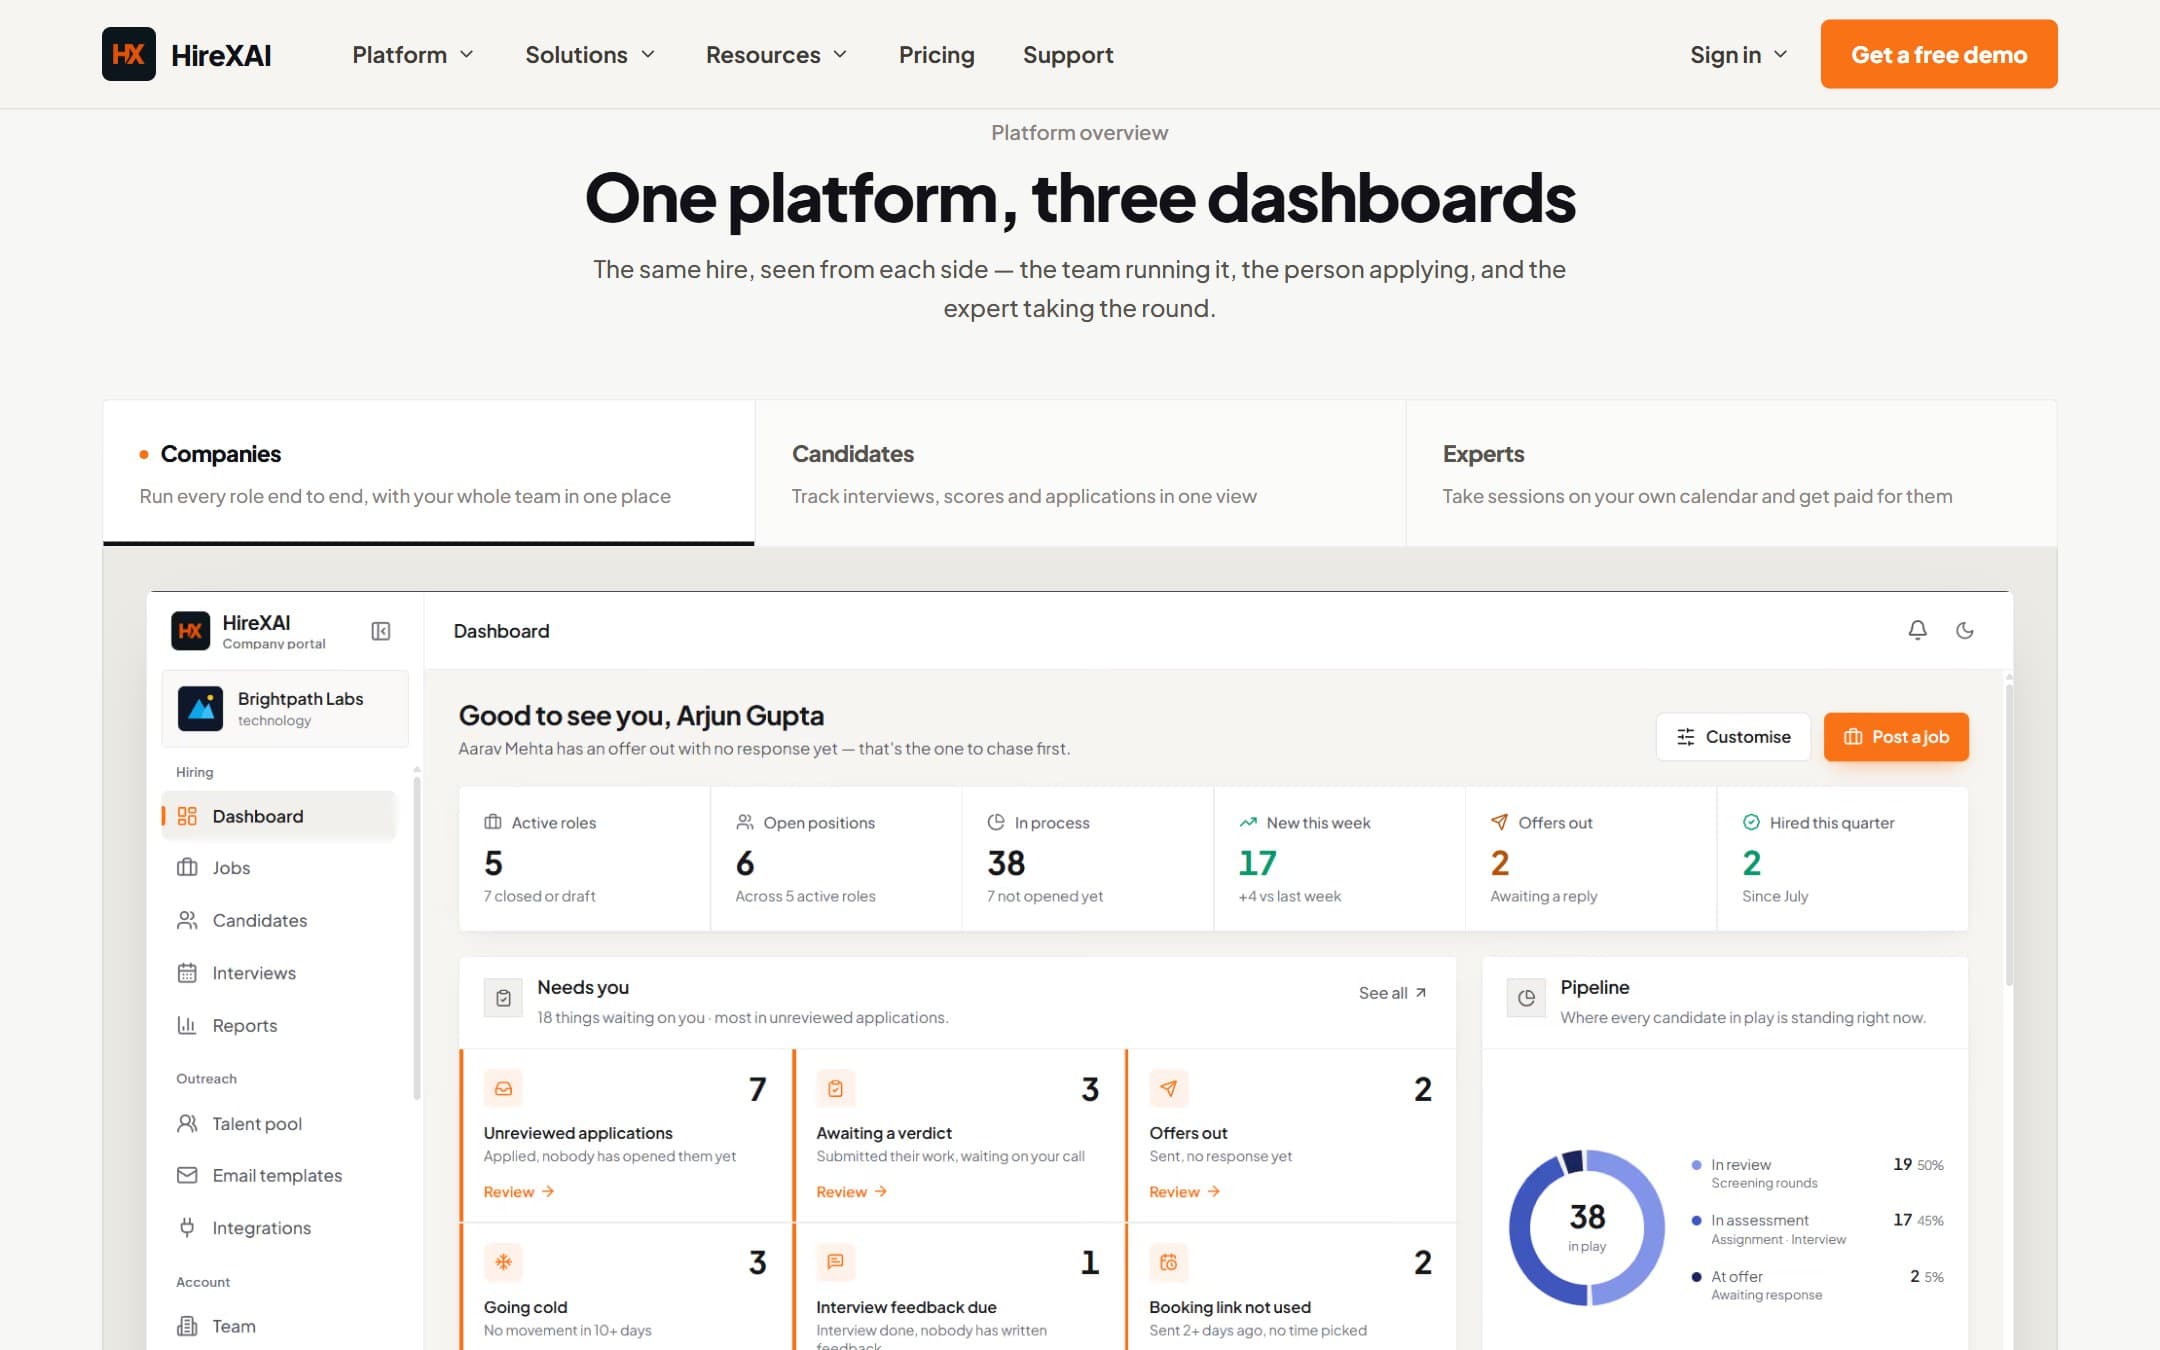Click Get a free demo button
2160x1350 pixels.
1938,54
